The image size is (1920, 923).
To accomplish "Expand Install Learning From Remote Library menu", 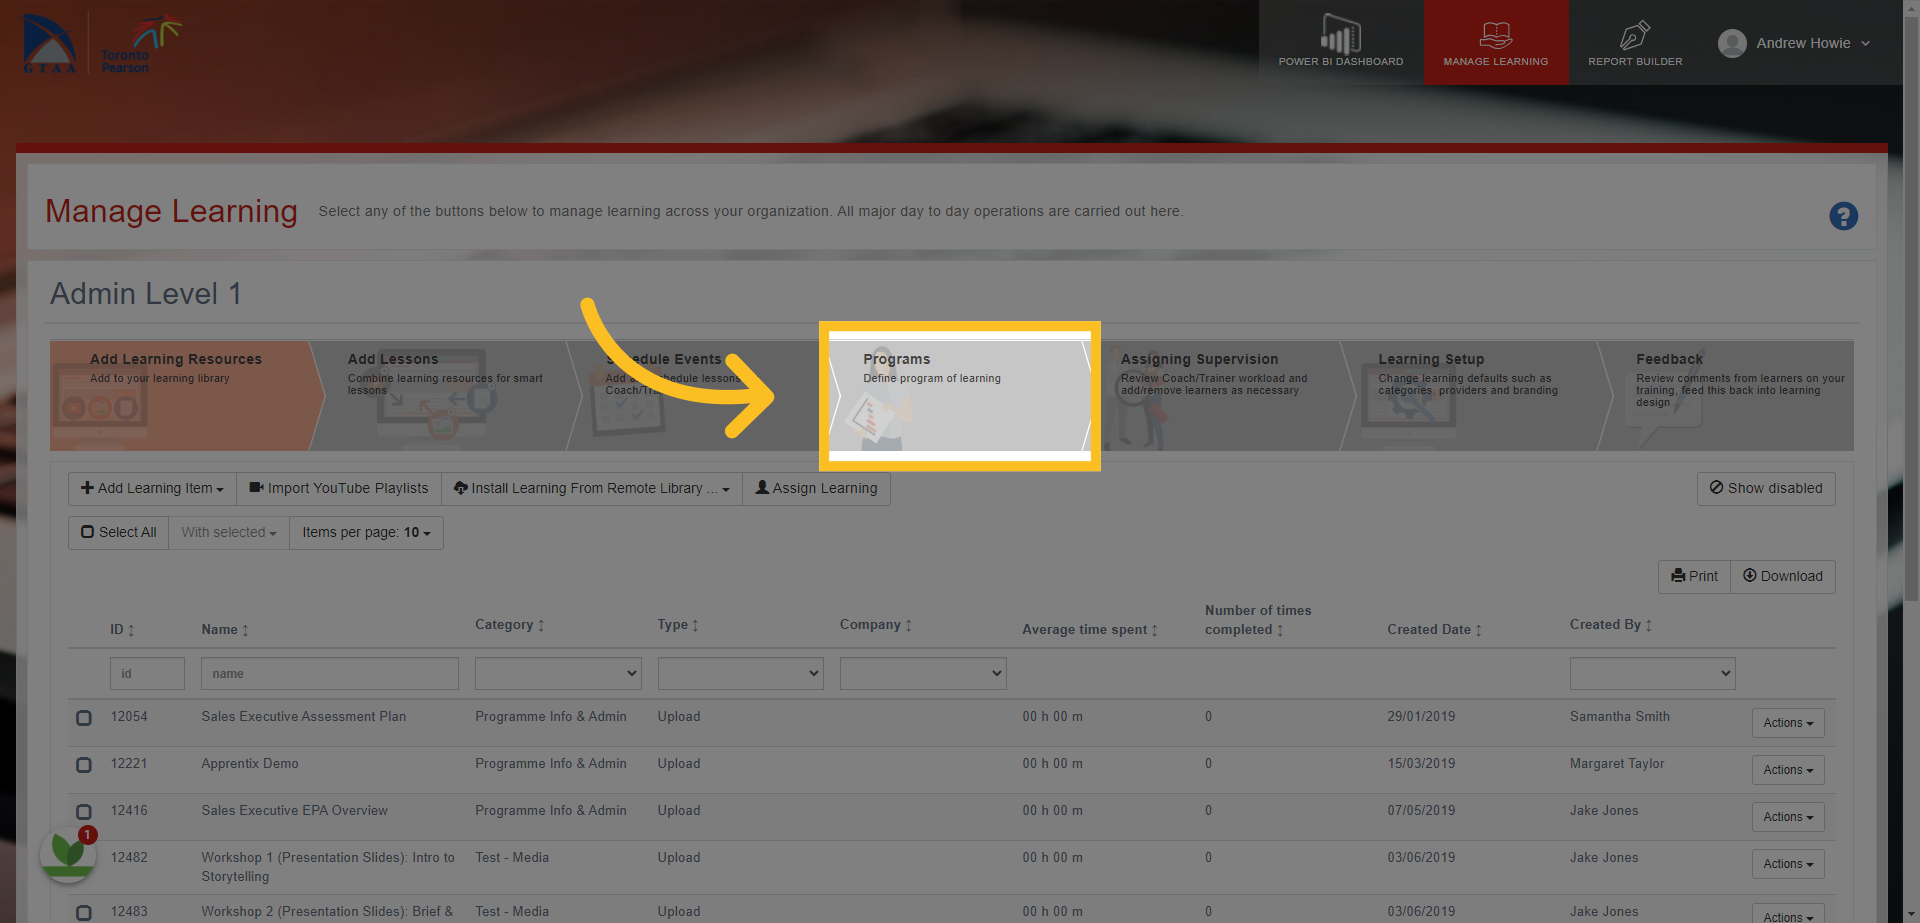I will point(592,488).
